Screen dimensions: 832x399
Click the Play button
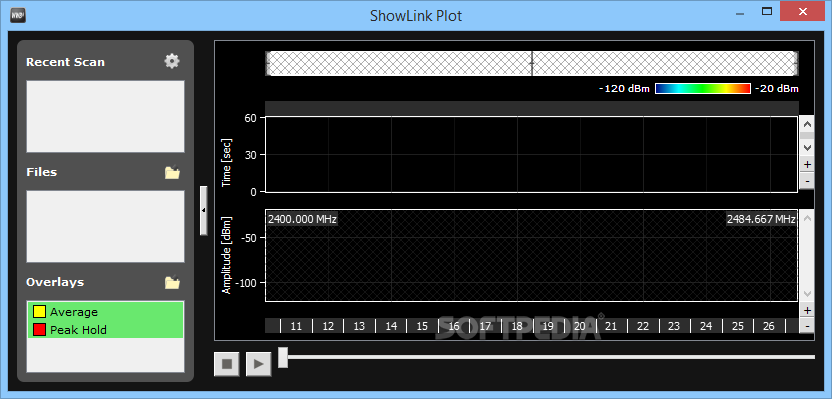[258, 364]
